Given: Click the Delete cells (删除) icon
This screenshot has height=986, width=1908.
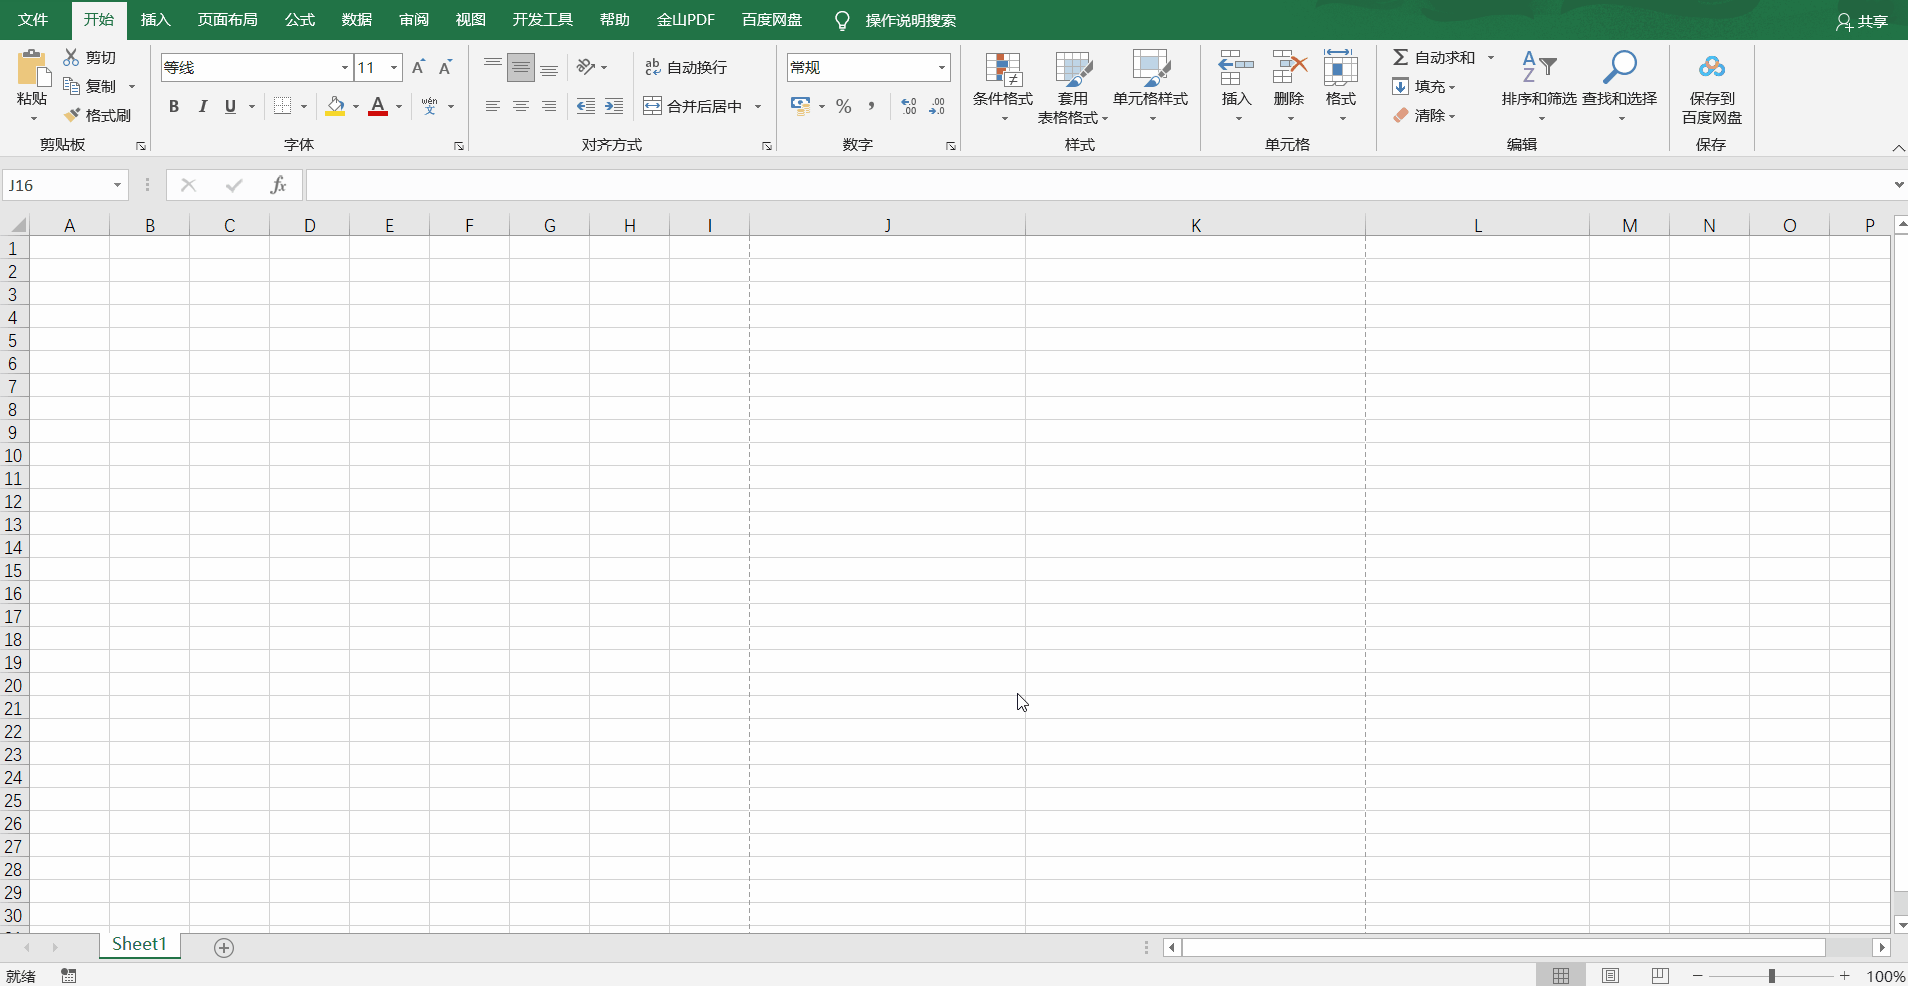Looking at the screenshot, I should tap(1289, 68).
